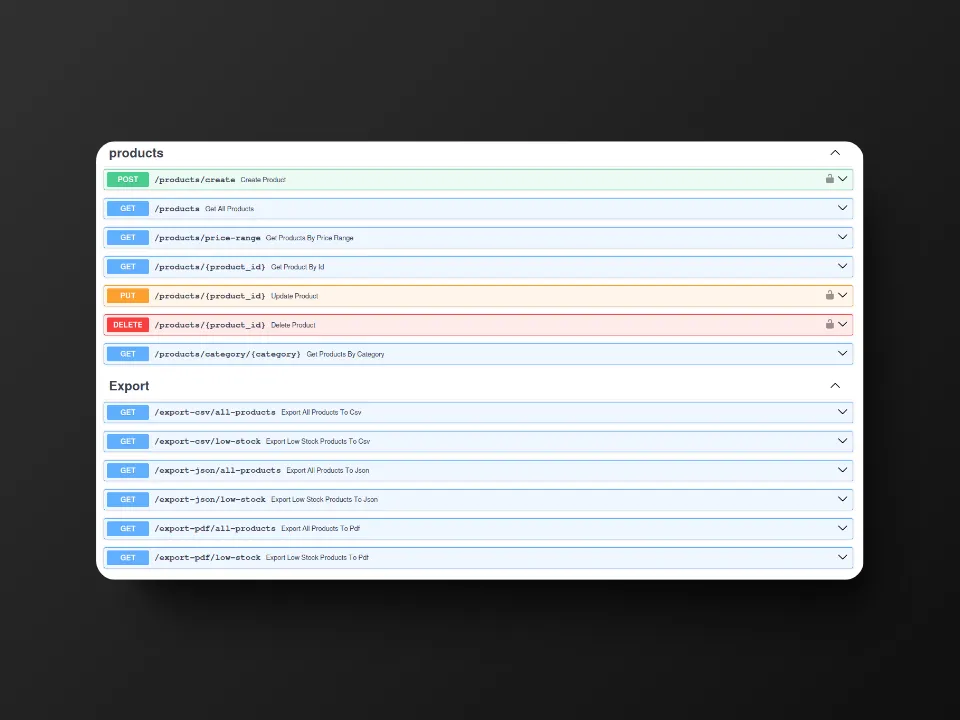Expand the Get Product By Id chevron
Screen dimensions: 960x720
pos(842,267)
